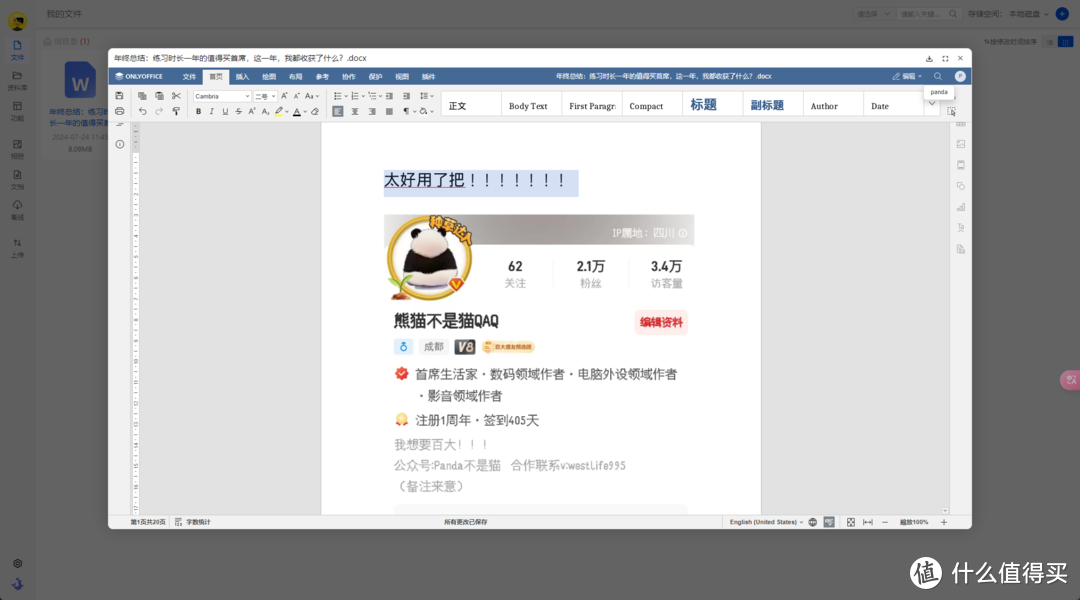The height and width of the screenshot is (600, 1080).
Task: Expand the highlight color dropdown arrow
Action: click(x=287, y=111)
